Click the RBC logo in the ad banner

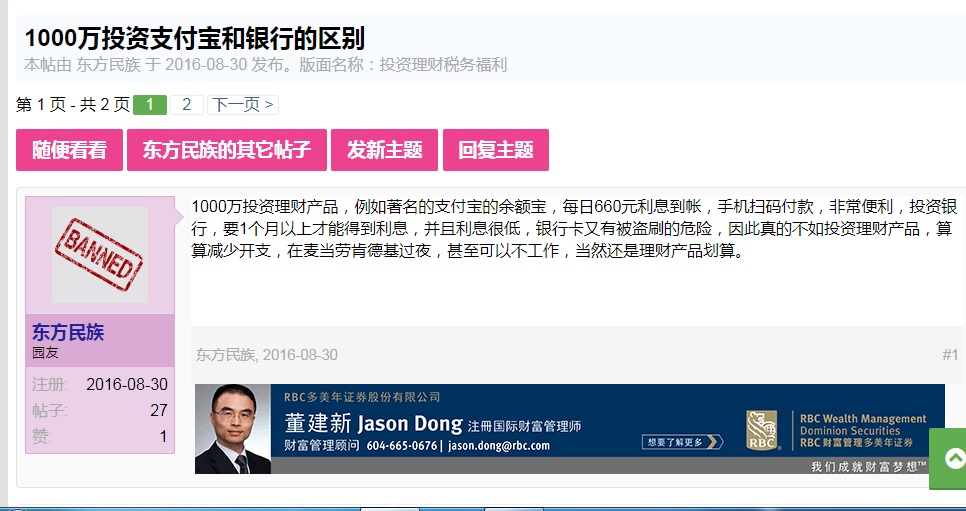761,430
